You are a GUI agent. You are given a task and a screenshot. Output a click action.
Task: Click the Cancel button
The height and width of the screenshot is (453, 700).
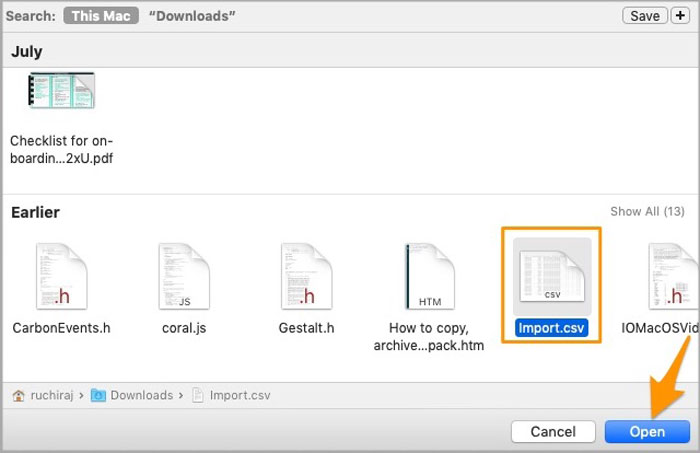tap(553, 432)
